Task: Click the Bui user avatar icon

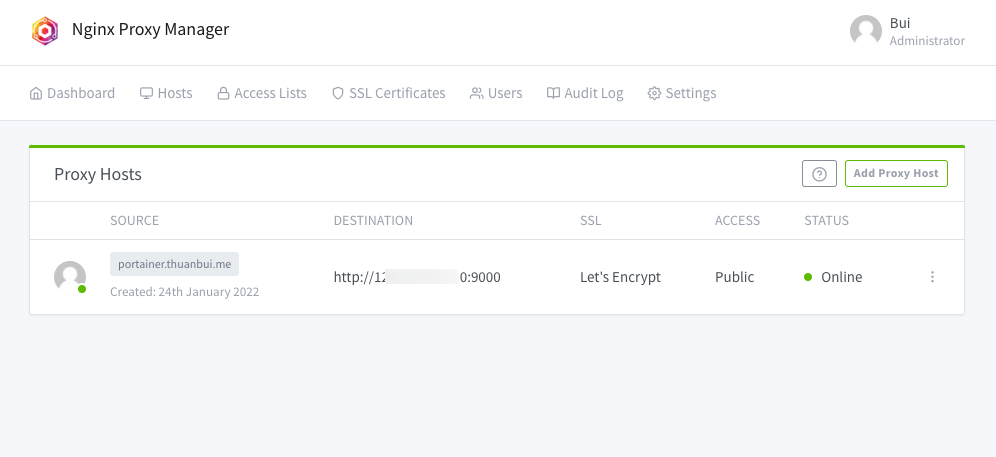Action: click(x=866, y=31)
